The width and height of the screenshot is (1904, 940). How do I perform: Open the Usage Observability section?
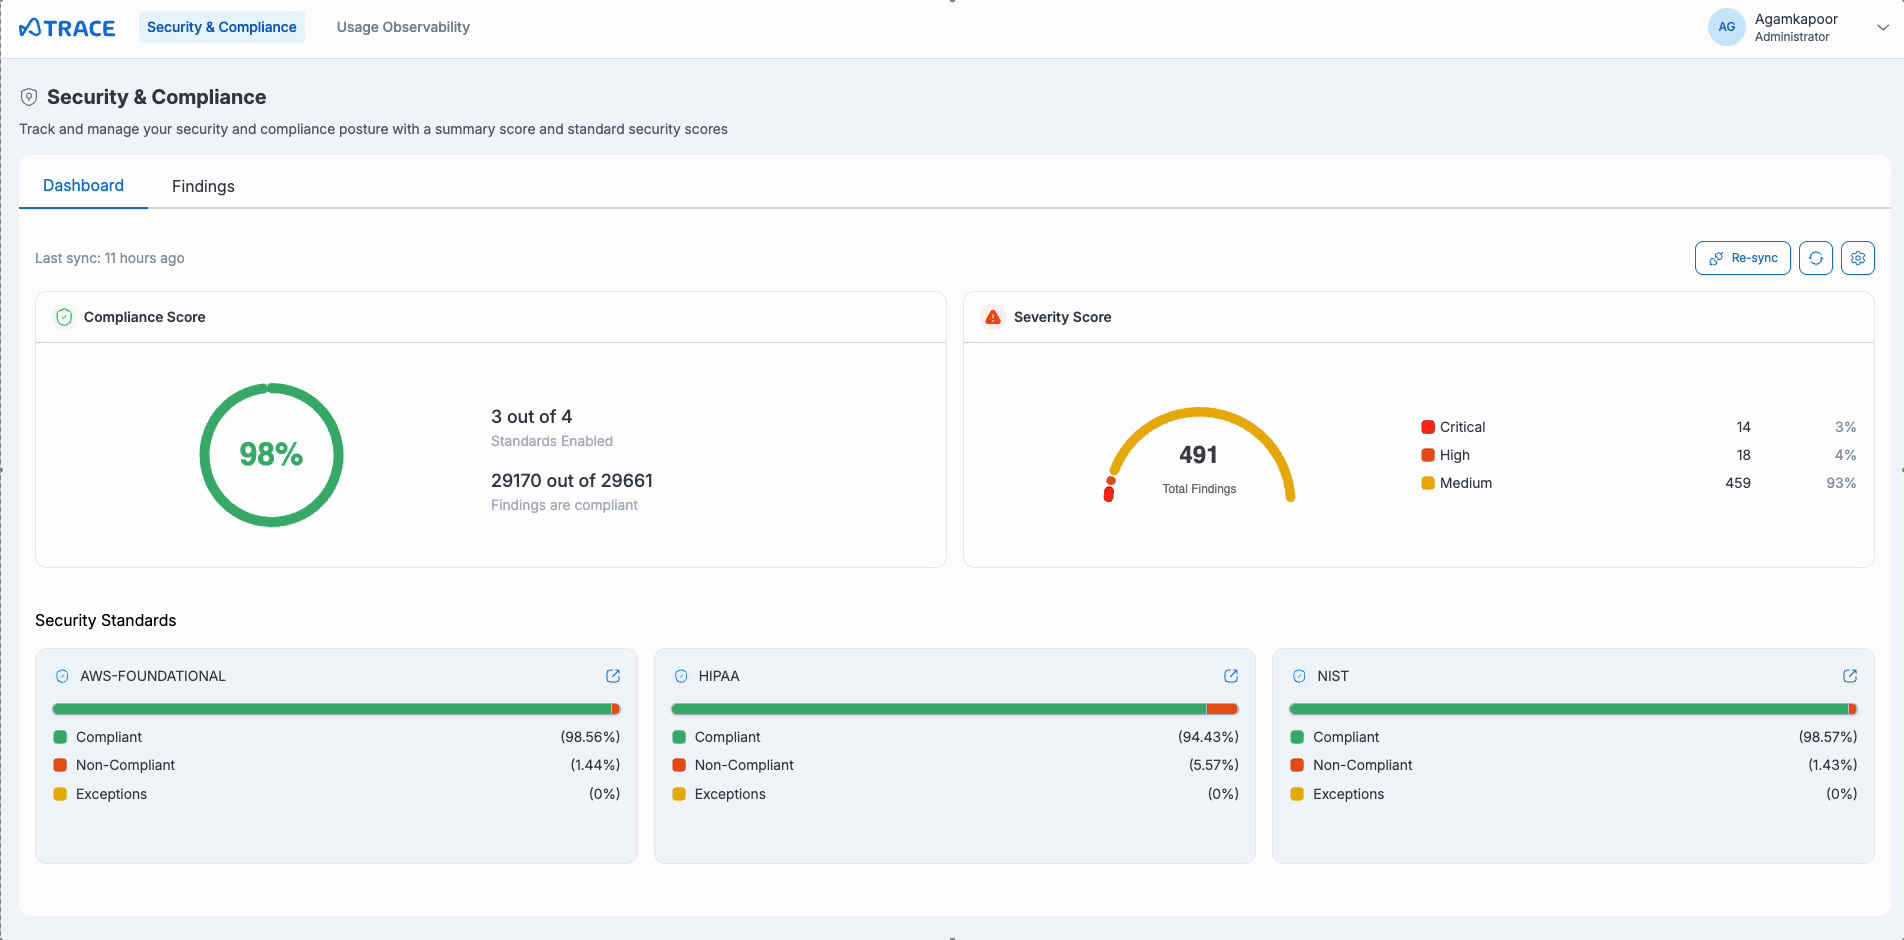(403, 27)
